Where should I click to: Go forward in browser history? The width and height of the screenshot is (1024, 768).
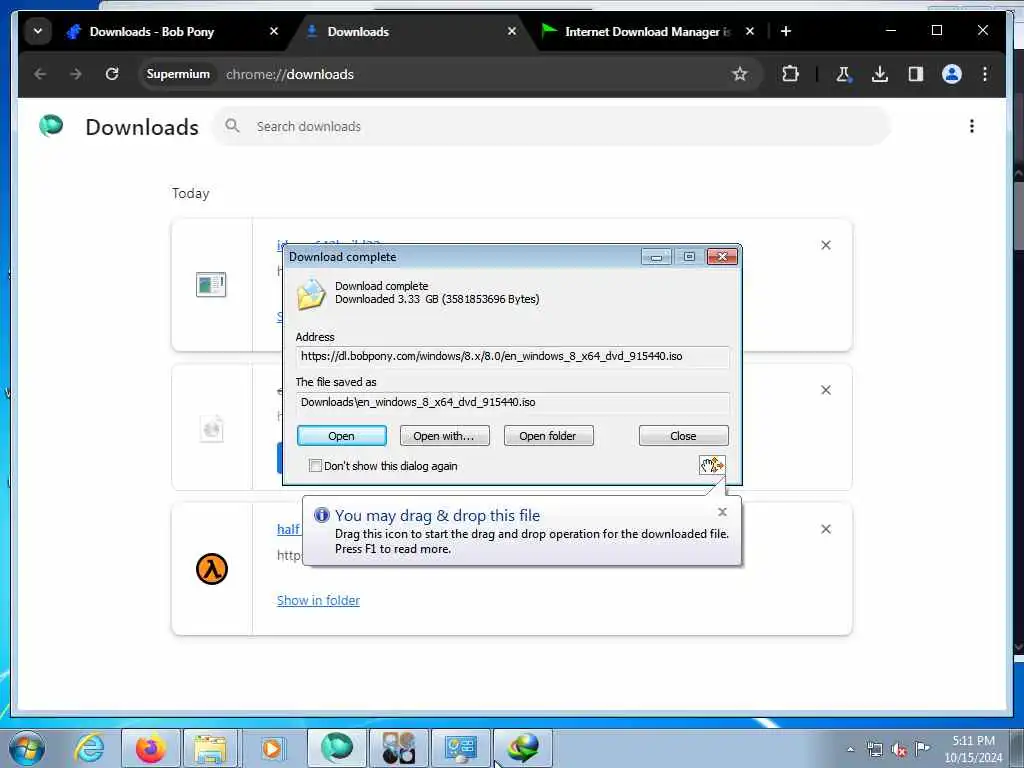[x=76, y=74]
